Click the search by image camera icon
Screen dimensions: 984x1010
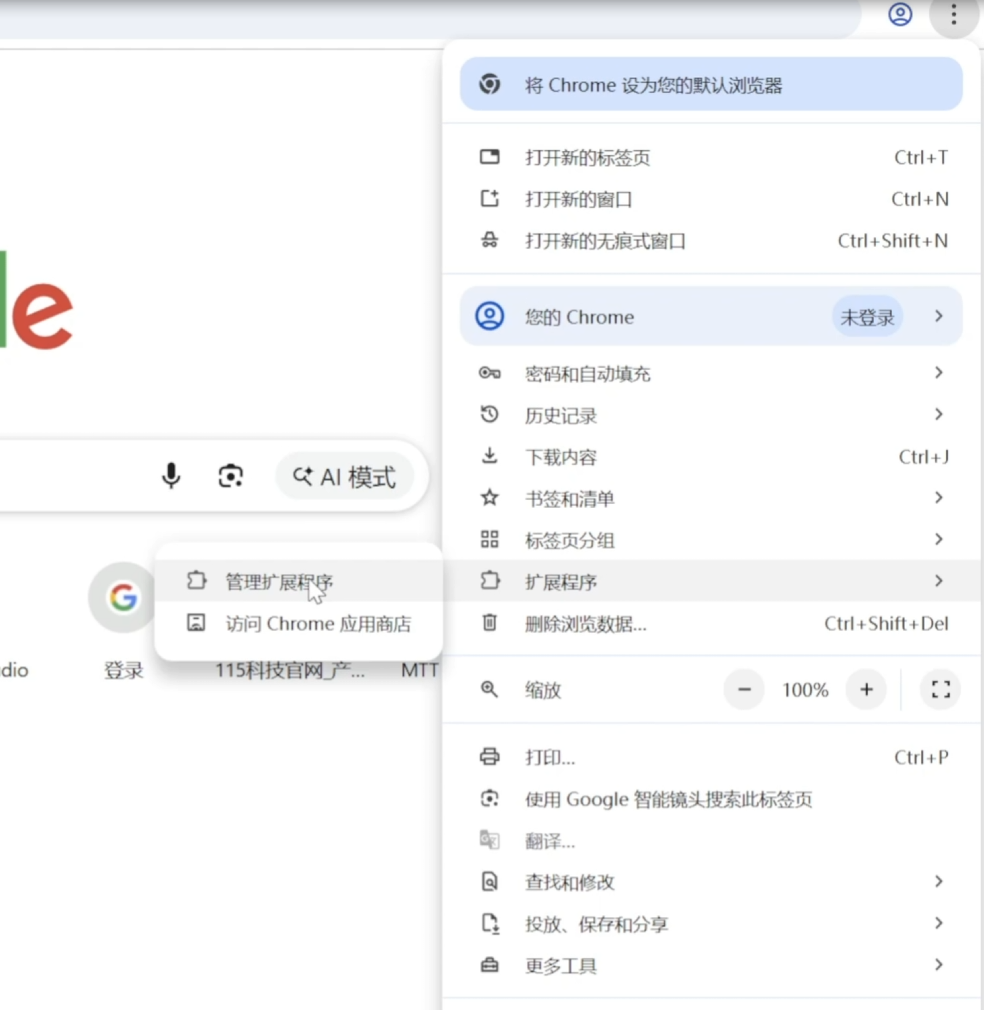(231, 476)
